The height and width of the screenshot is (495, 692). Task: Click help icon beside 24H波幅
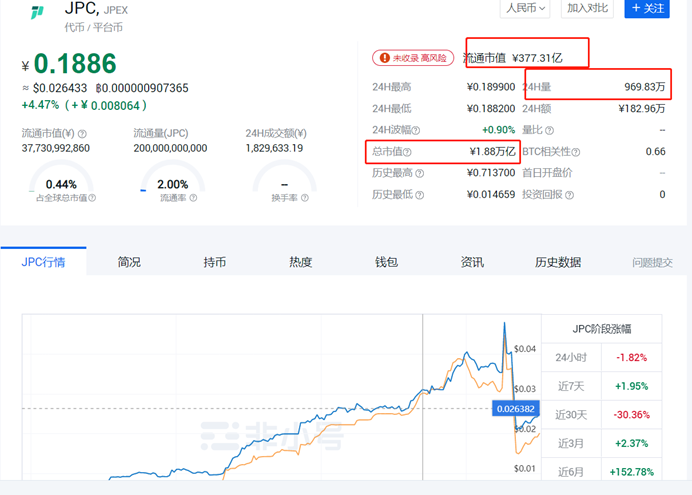tap(416, 131)
